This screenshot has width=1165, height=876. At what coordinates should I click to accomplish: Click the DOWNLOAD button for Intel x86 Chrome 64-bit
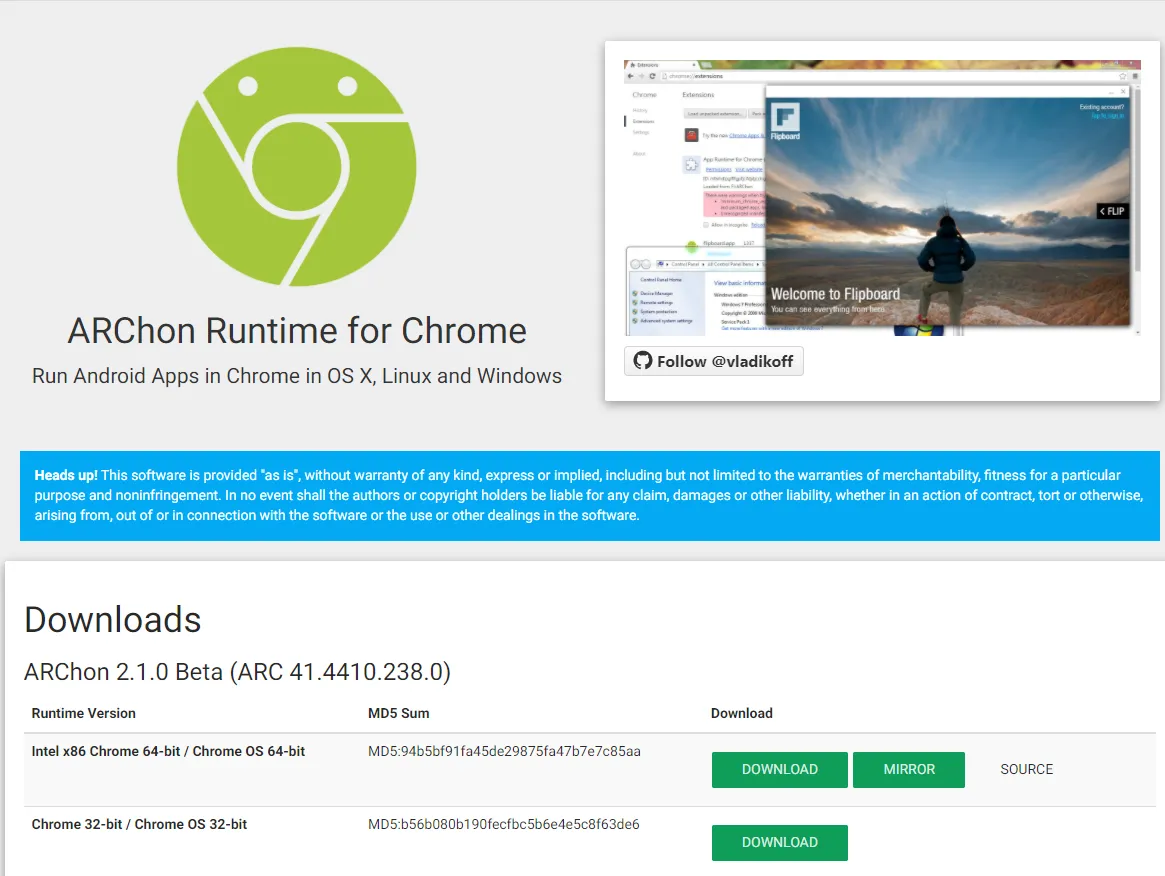pos(779,769)
